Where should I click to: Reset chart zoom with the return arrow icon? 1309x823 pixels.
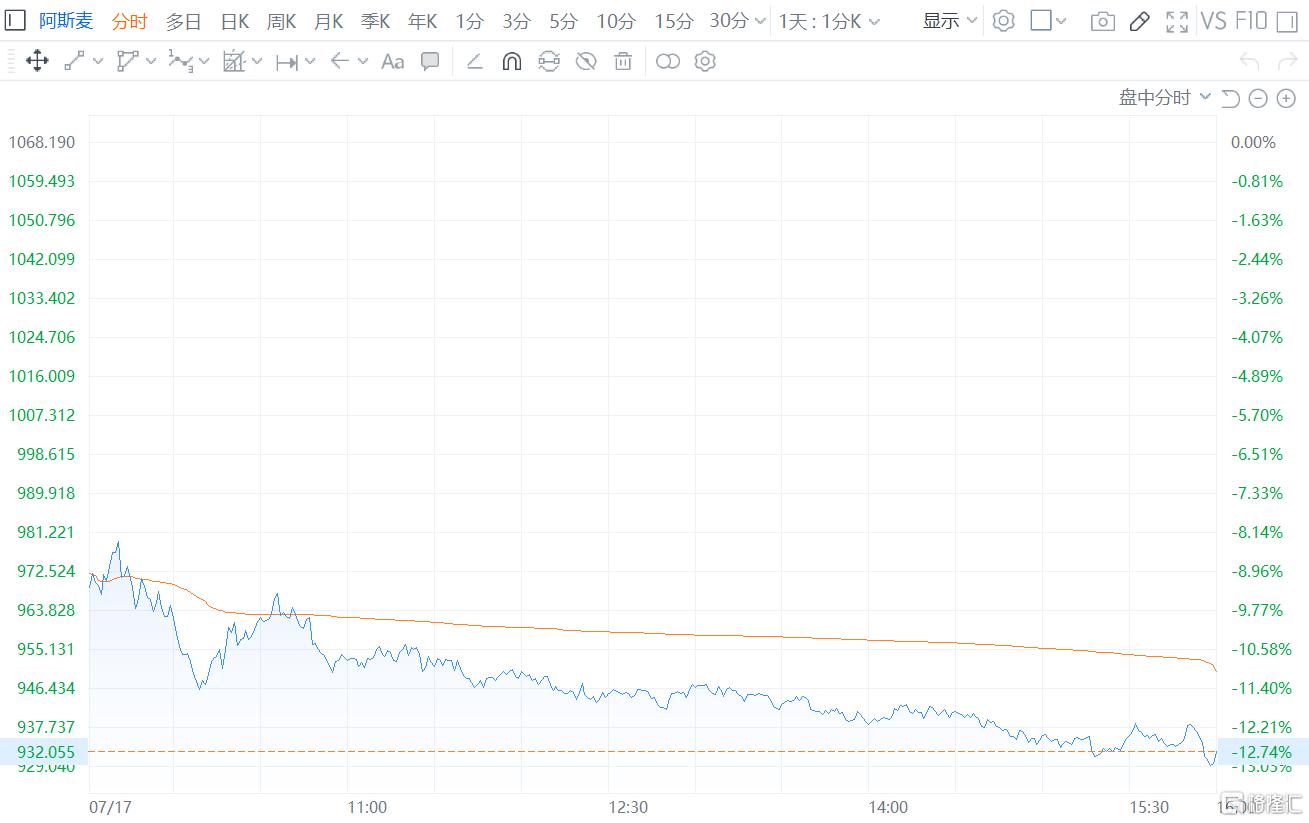tap(1231, 98)
